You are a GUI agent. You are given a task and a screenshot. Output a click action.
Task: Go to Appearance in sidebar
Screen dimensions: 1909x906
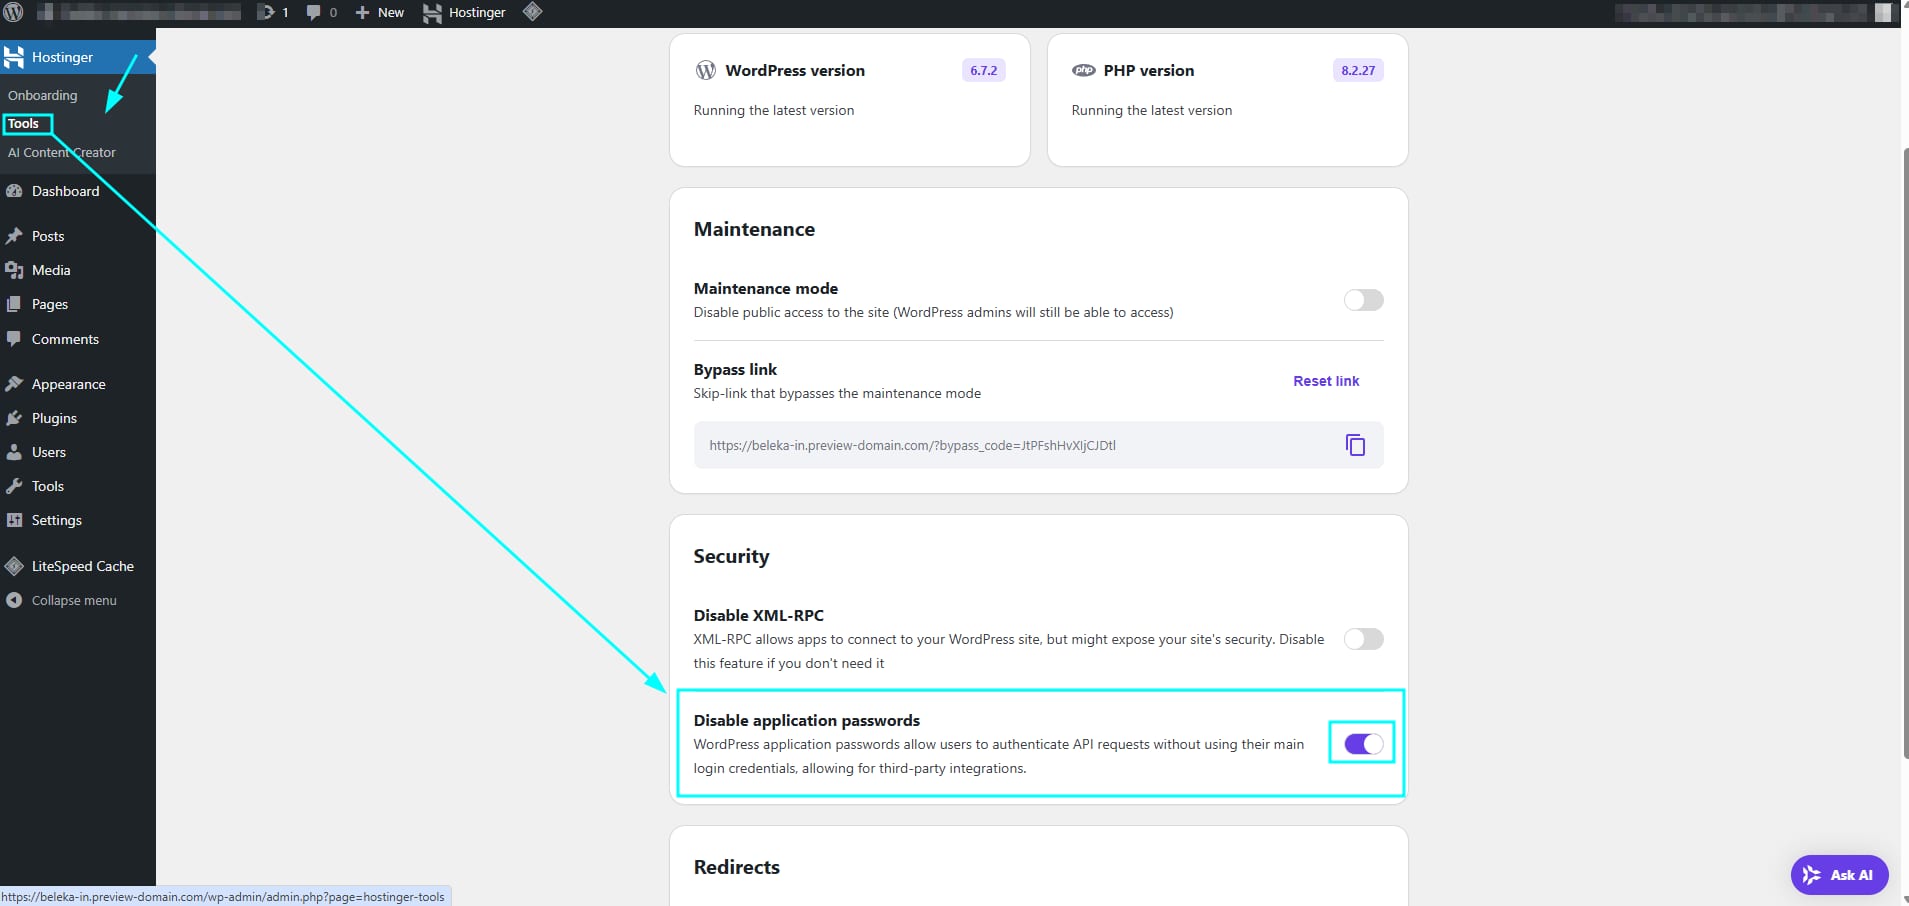pos(68,384)
